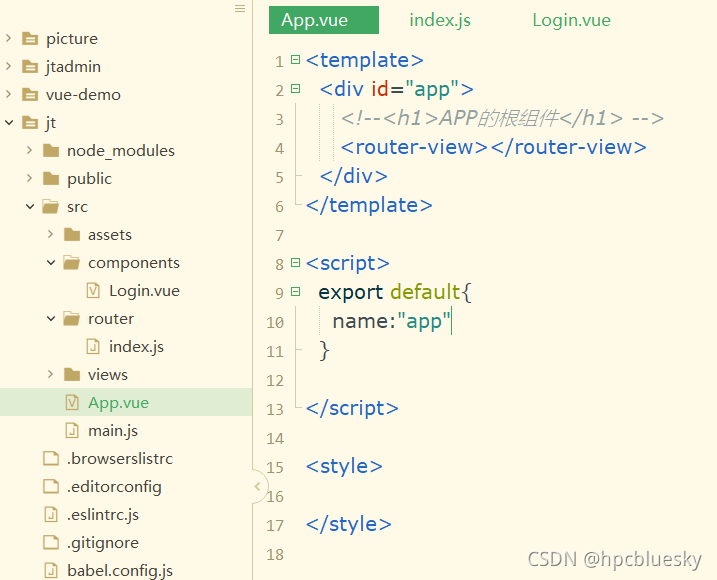Click the App.vue file icon in tree
This screenshot has width=717, height=580.
coord(72,403)
